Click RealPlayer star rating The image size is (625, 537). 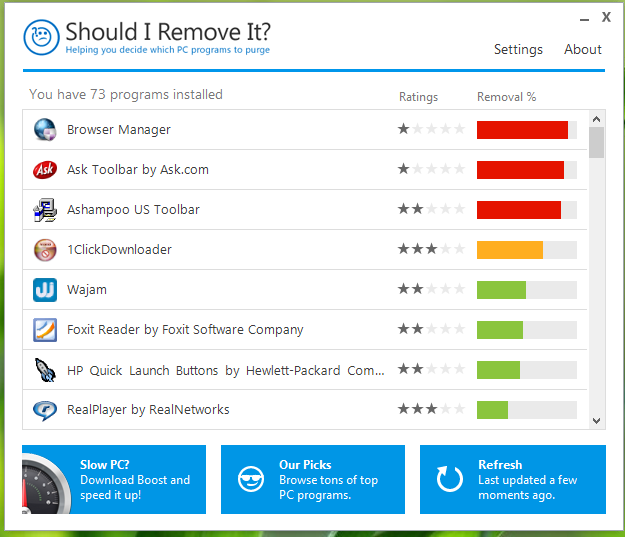[431, 409]
